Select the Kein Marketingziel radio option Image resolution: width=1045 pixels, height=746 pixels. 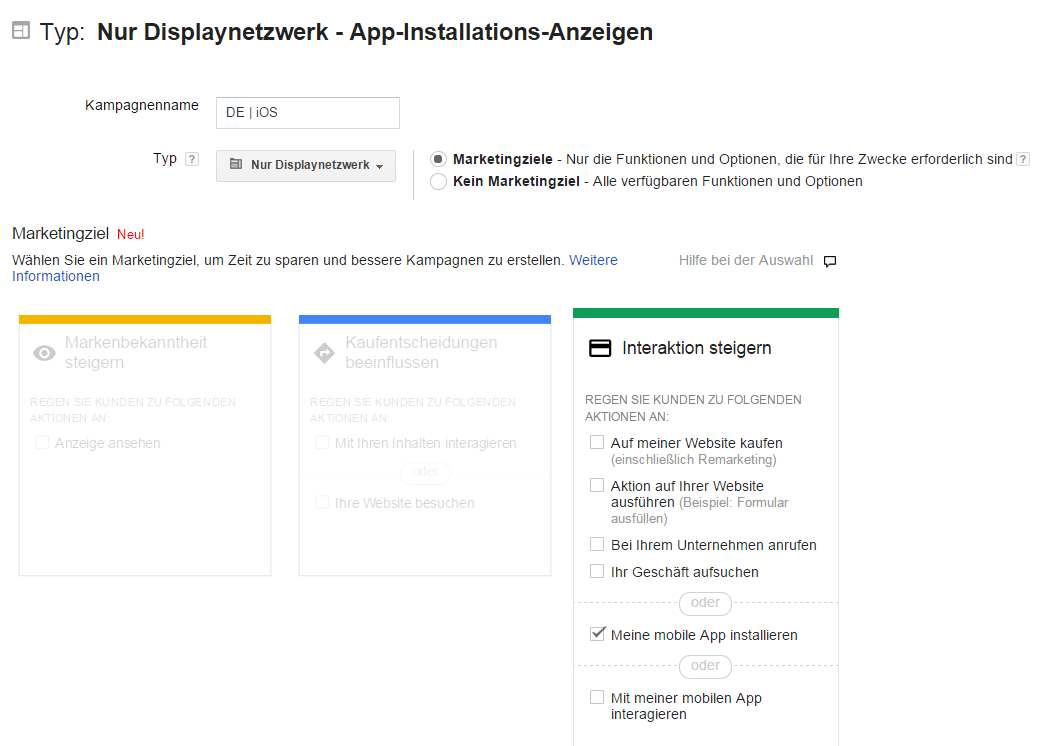[438, 181]
